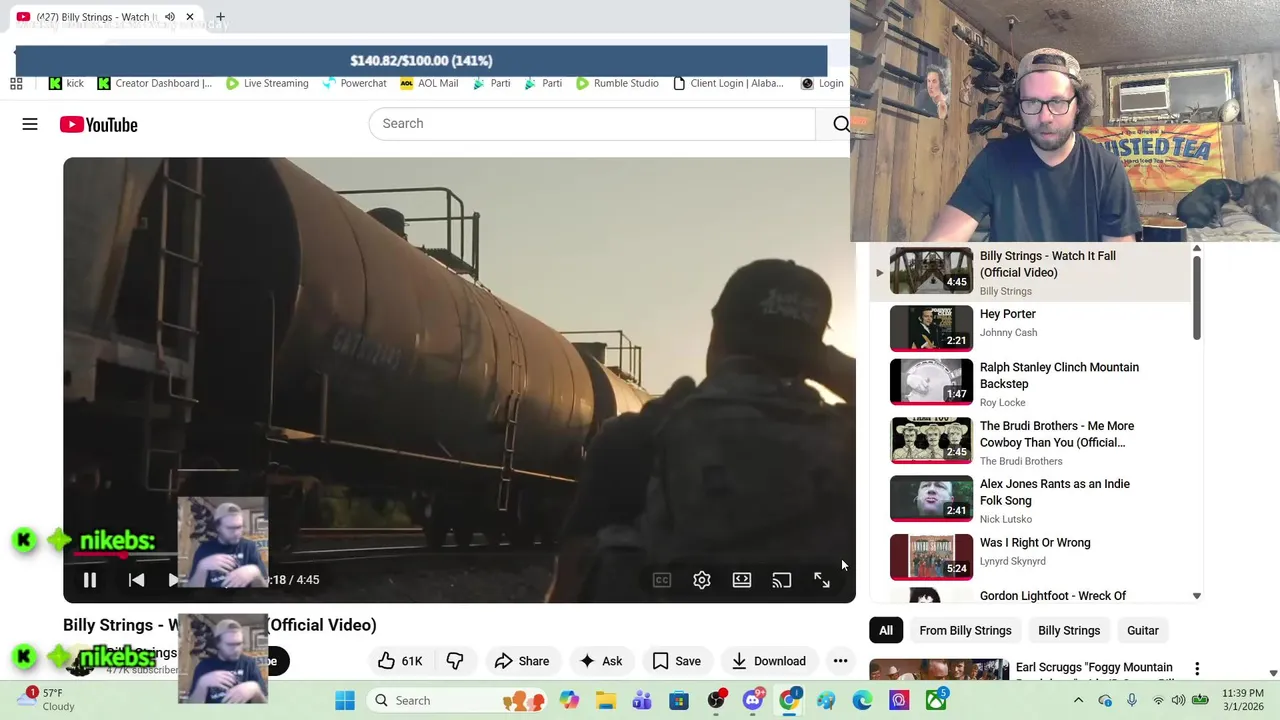Click page scrollbar down arrow

1273,674
